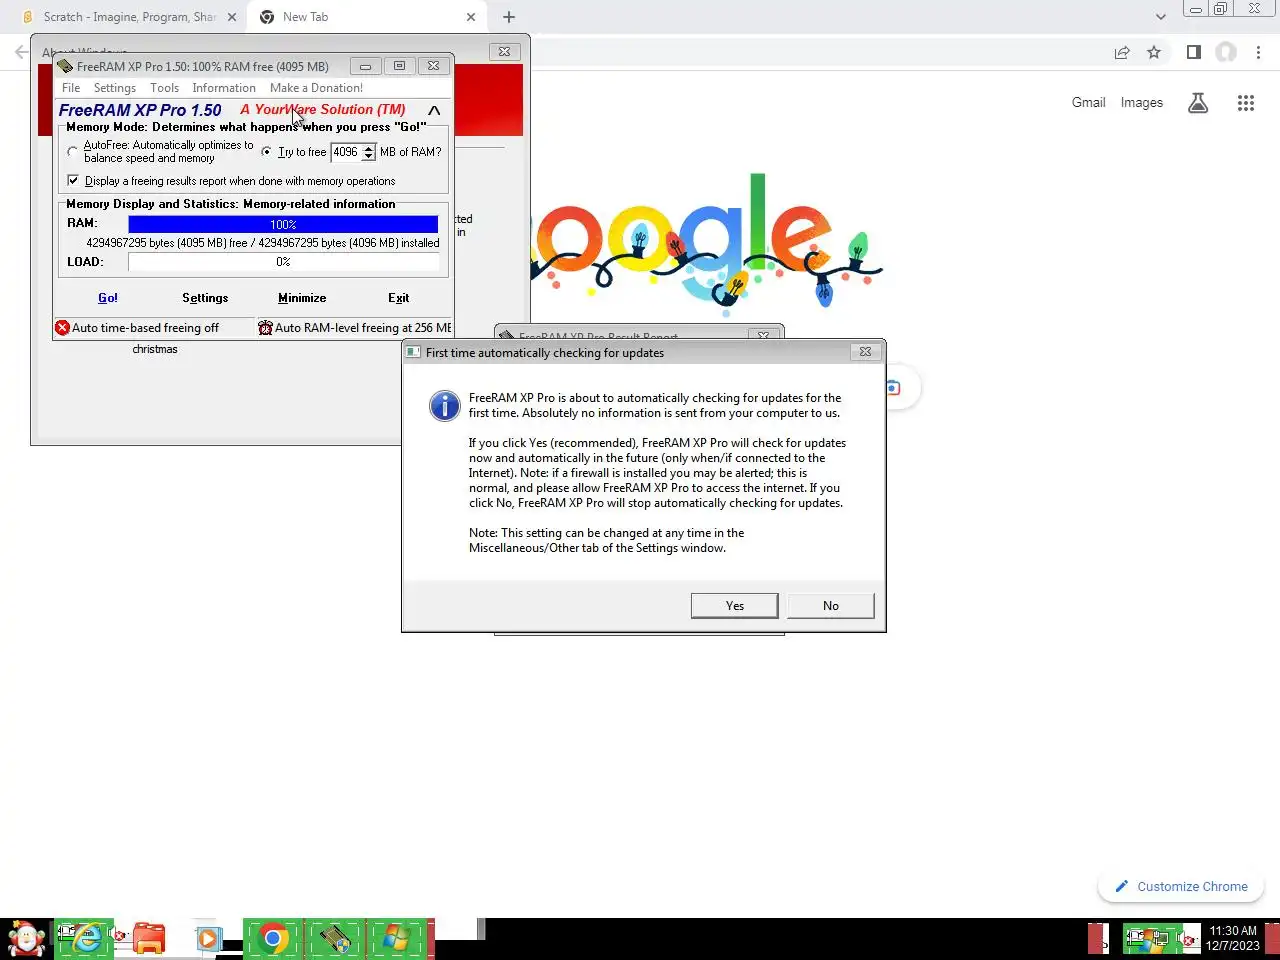
Task: Open FreeRAM Tools menu
Action: coord(164,88)
